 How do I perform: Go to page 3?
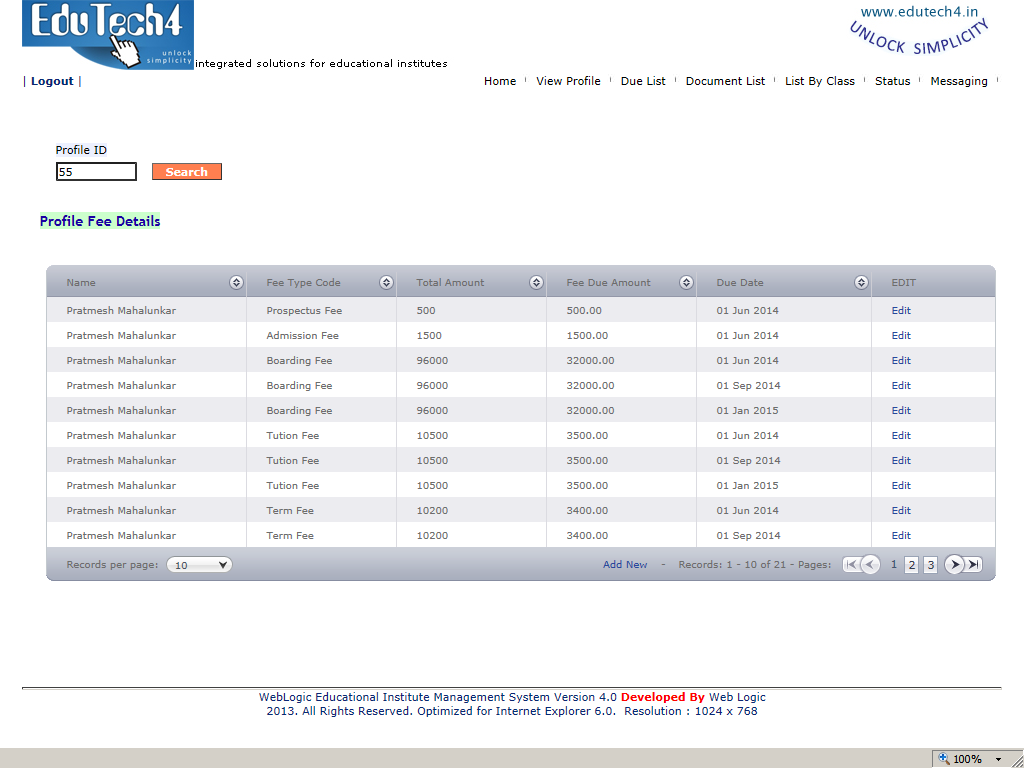point(931,564)
